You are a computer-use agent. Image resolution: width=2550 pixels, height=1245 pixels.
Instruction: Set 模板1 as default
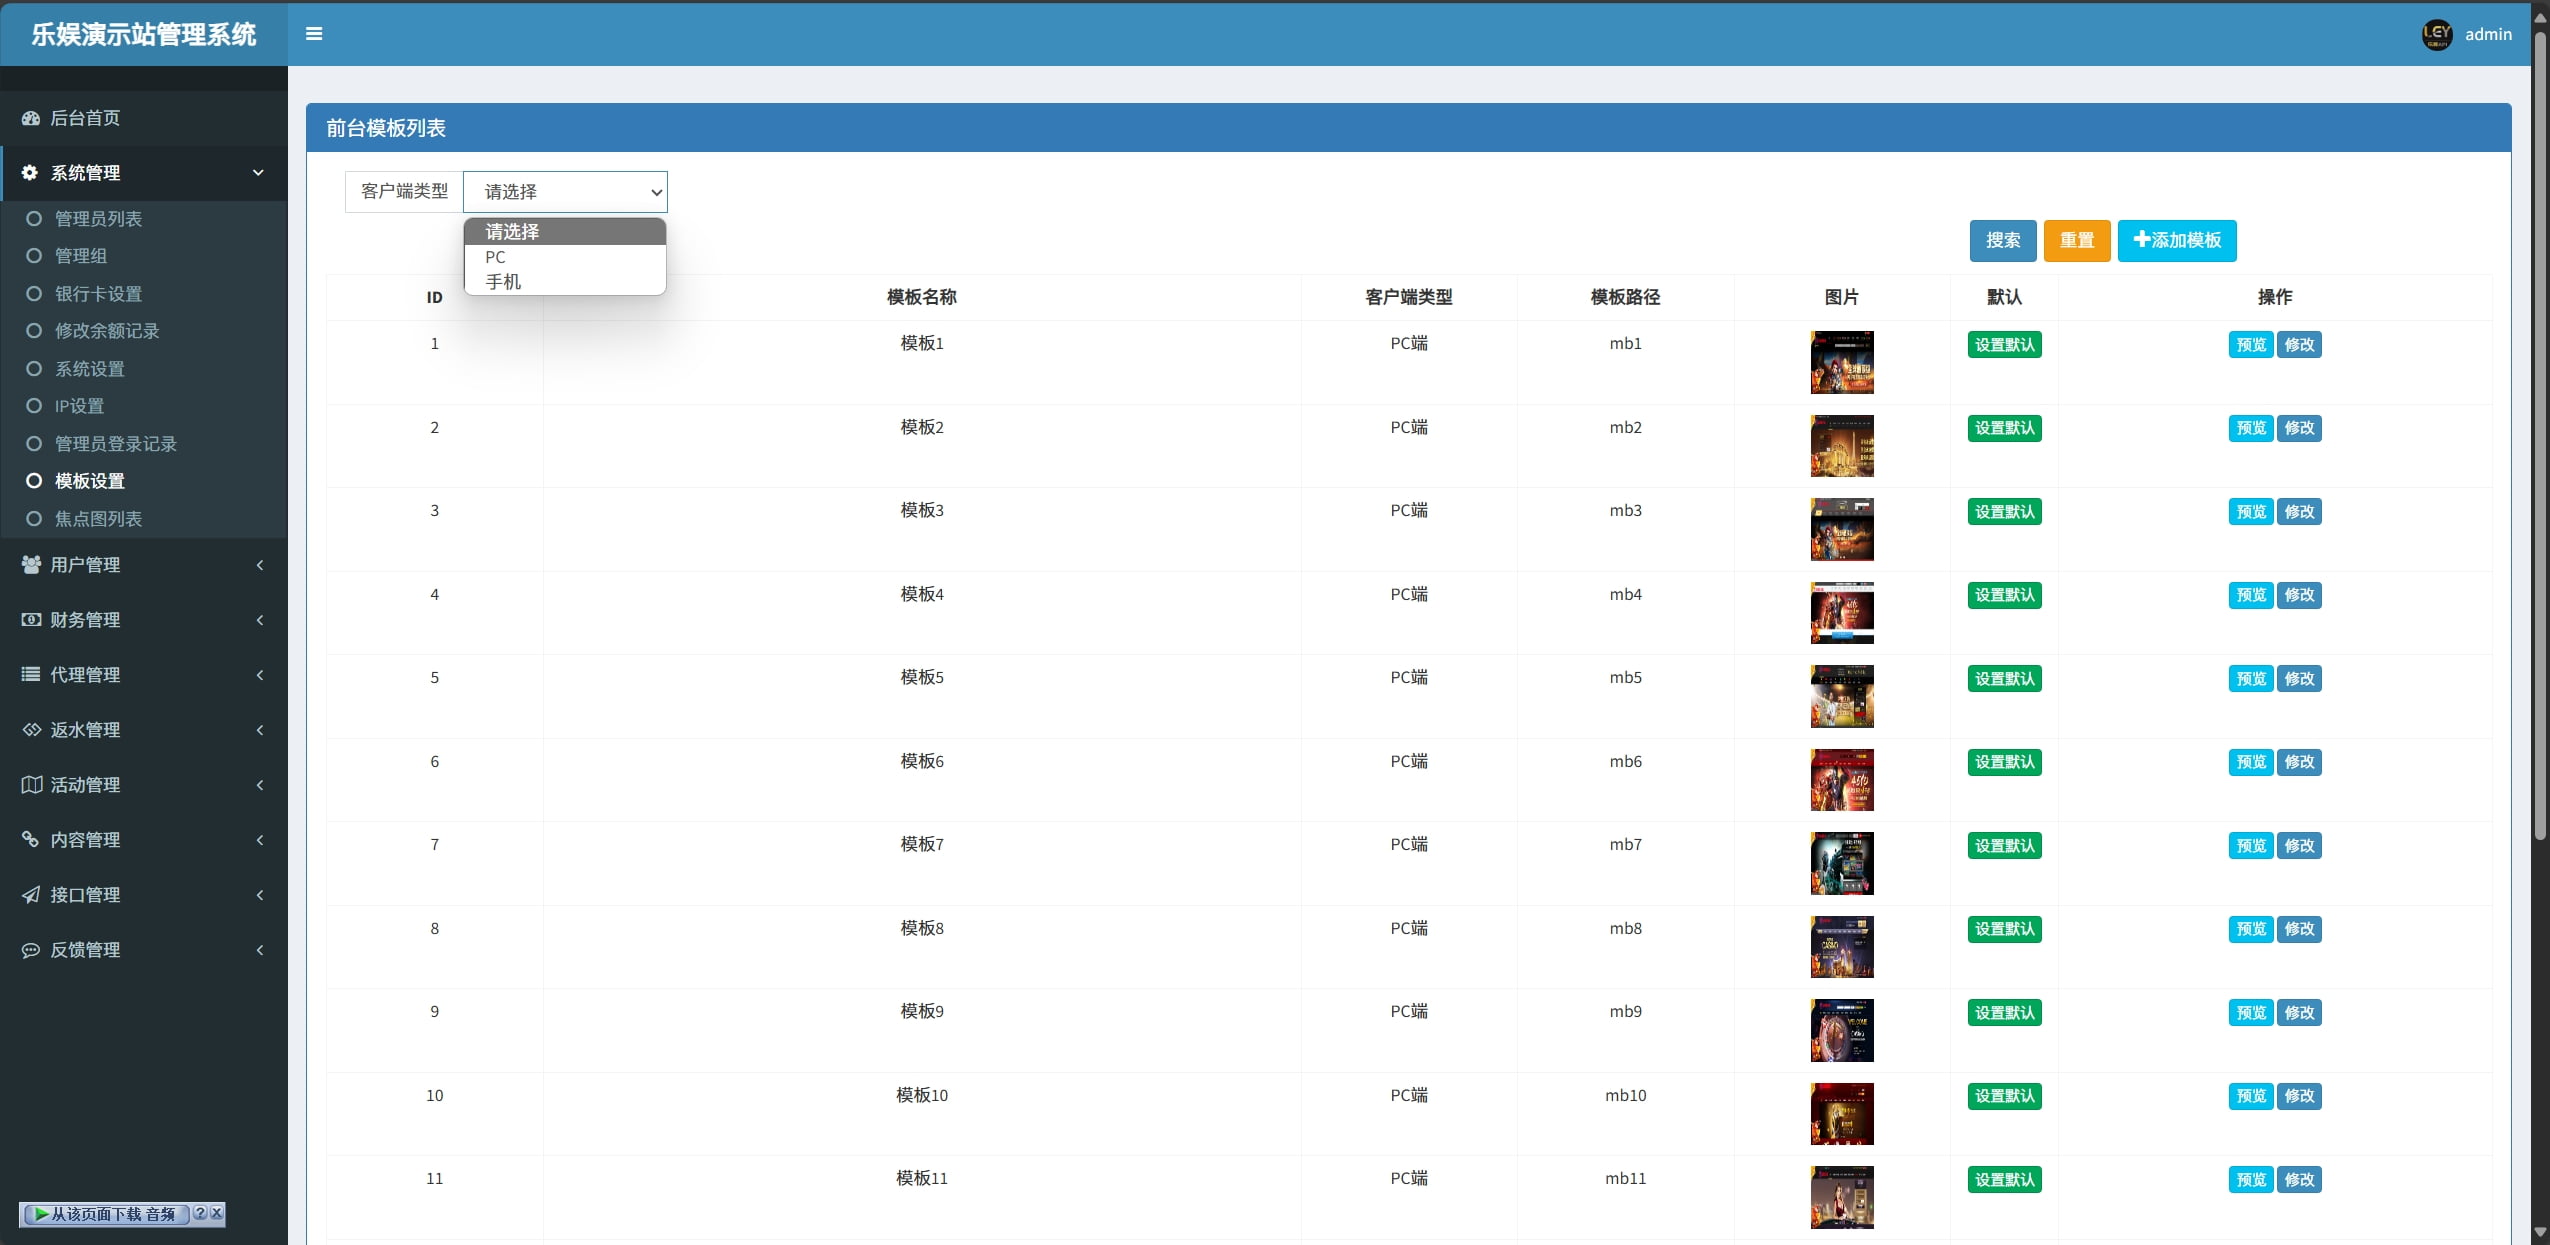(2004, 345)
